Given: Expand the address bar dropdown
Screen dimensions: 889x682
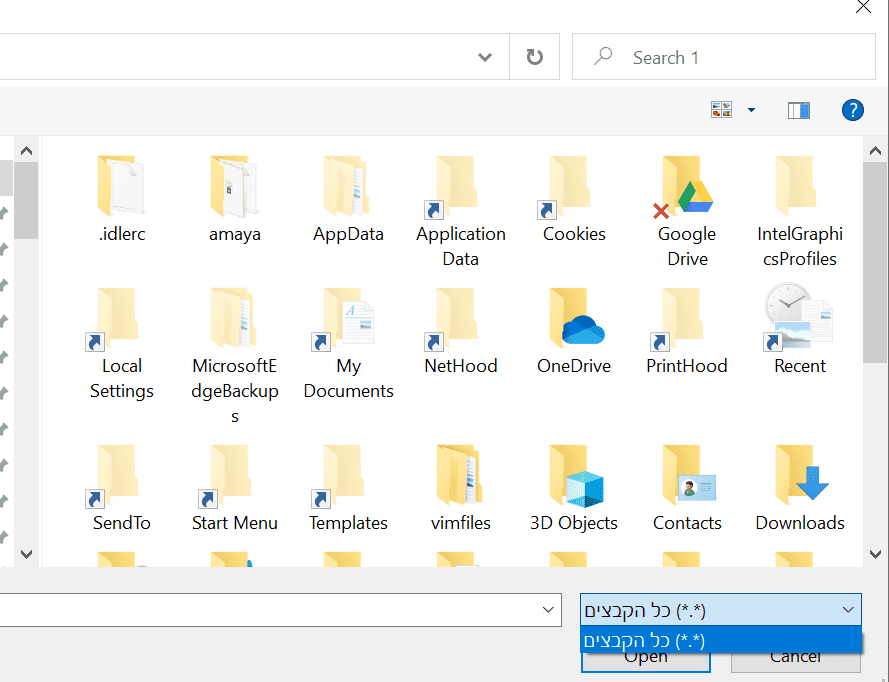Looking at the screenshot, I should (484, 56).
